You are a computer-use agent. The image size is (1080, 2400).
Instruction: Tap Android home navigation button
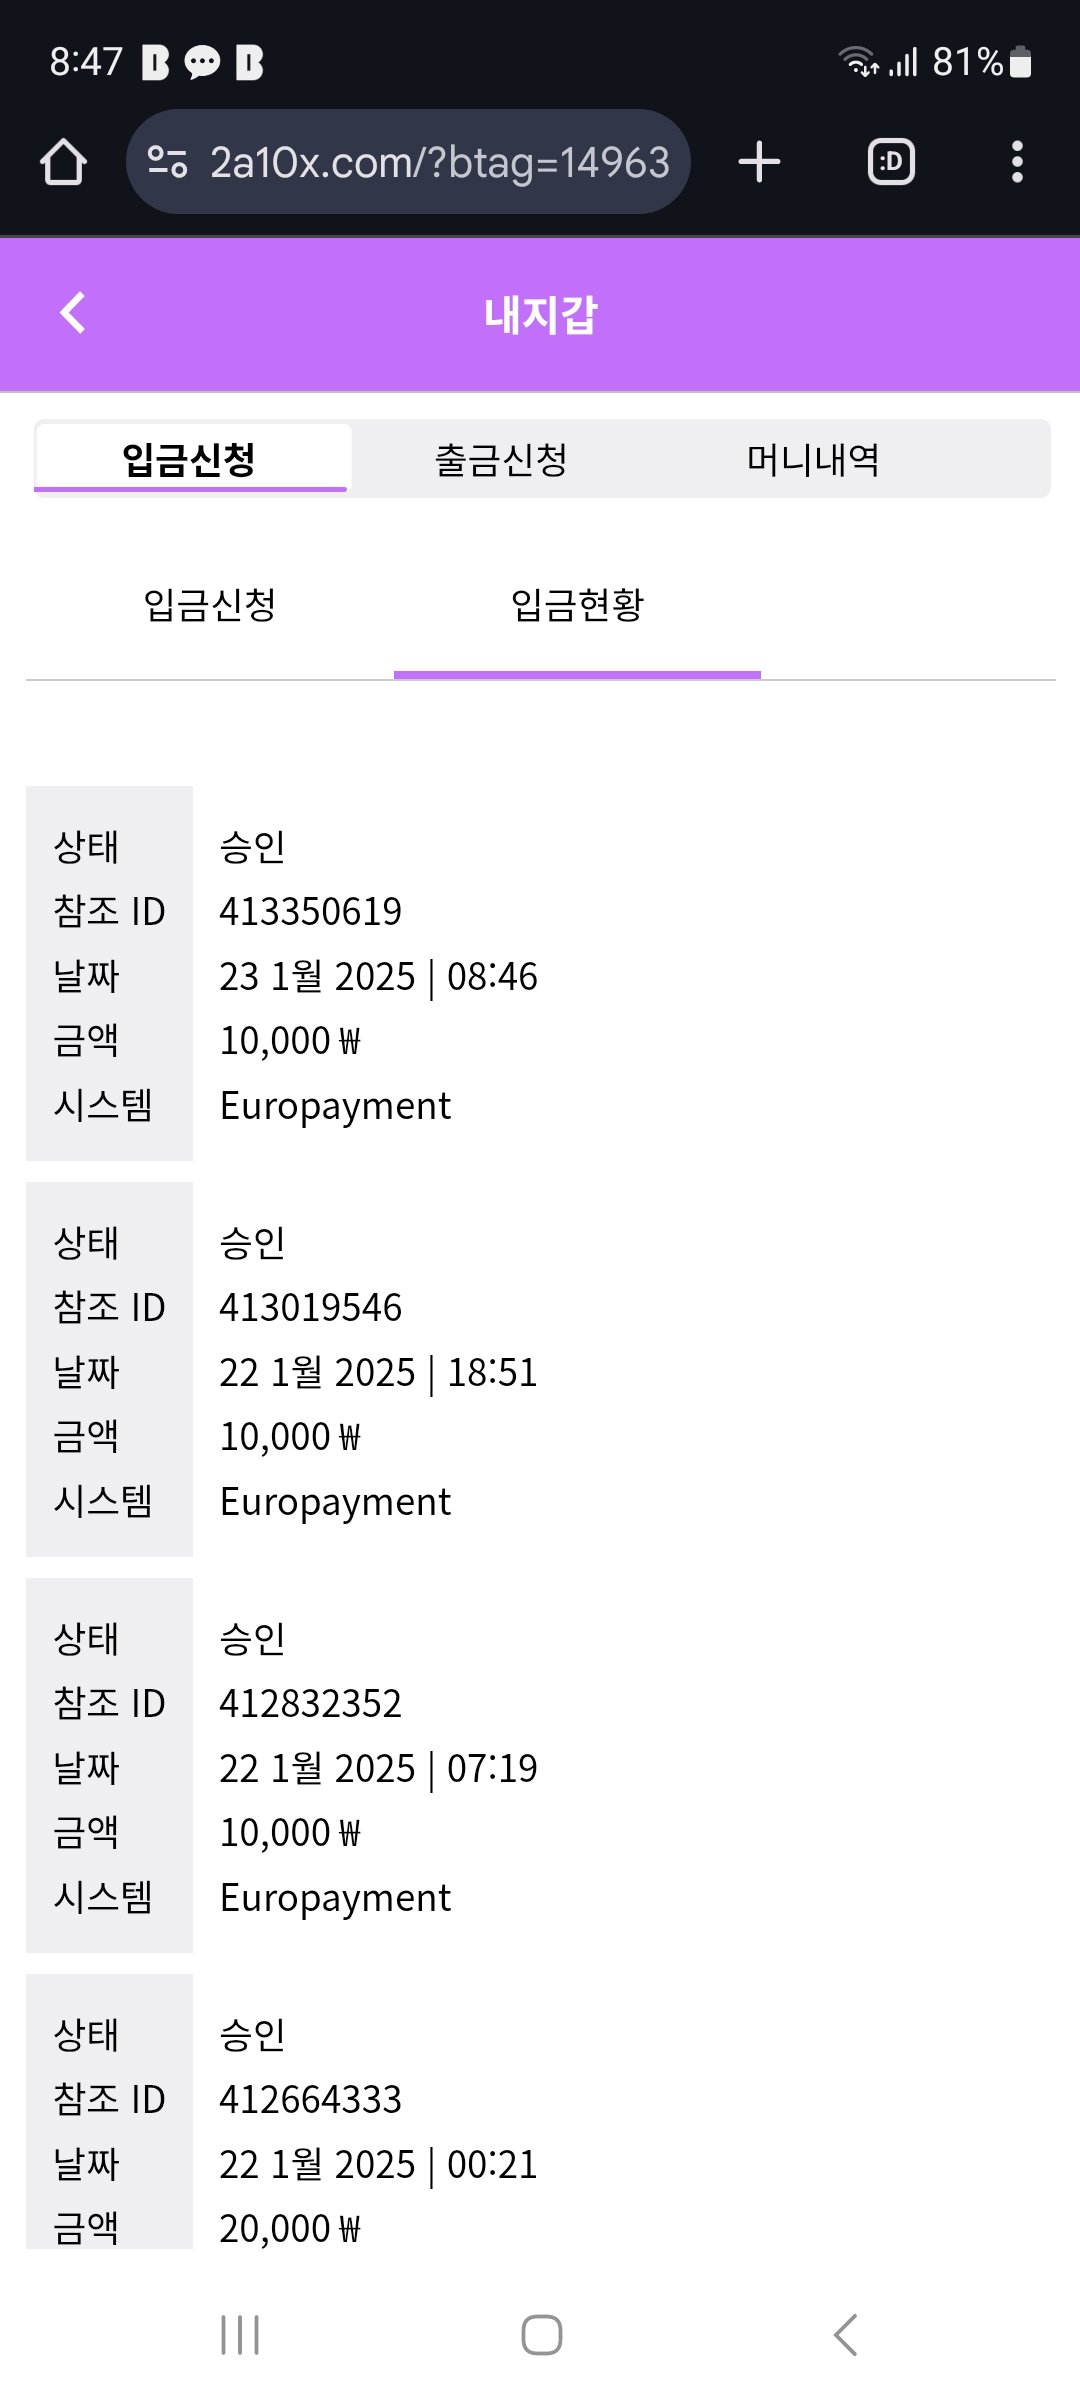541,2335
